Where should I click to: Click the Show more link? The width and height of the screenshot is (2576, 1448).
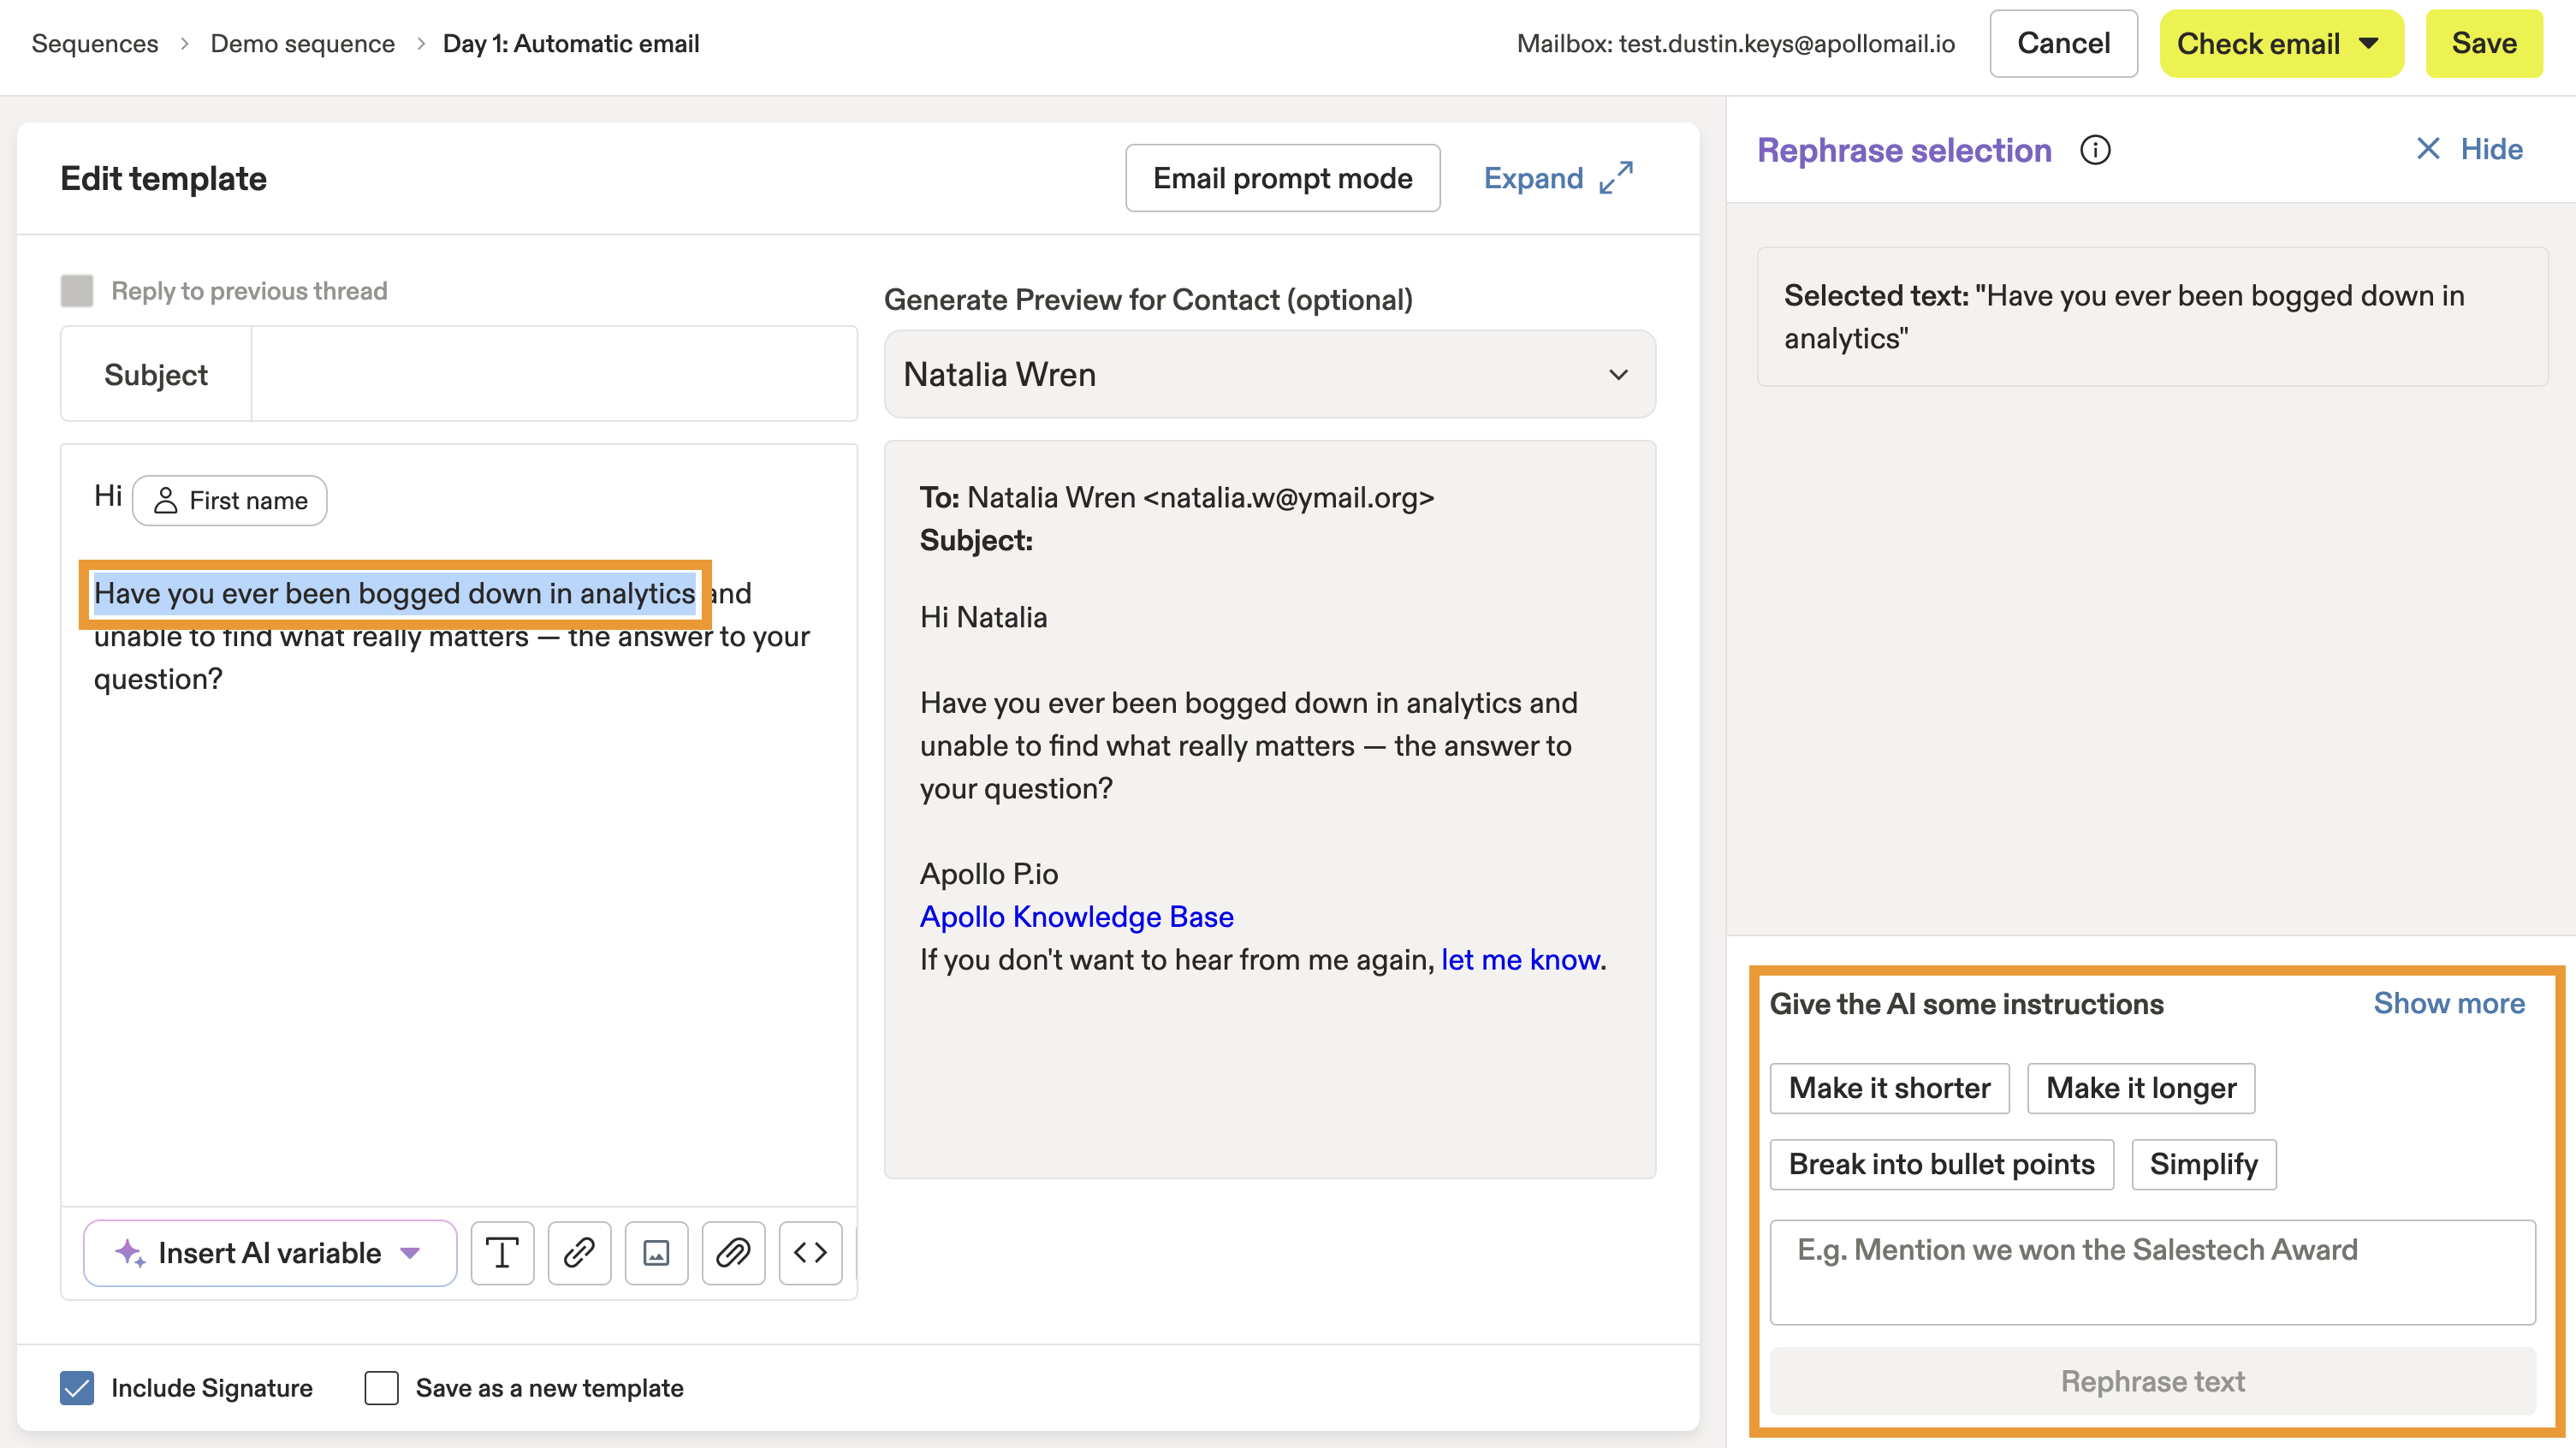(x=2449, y=1003)
